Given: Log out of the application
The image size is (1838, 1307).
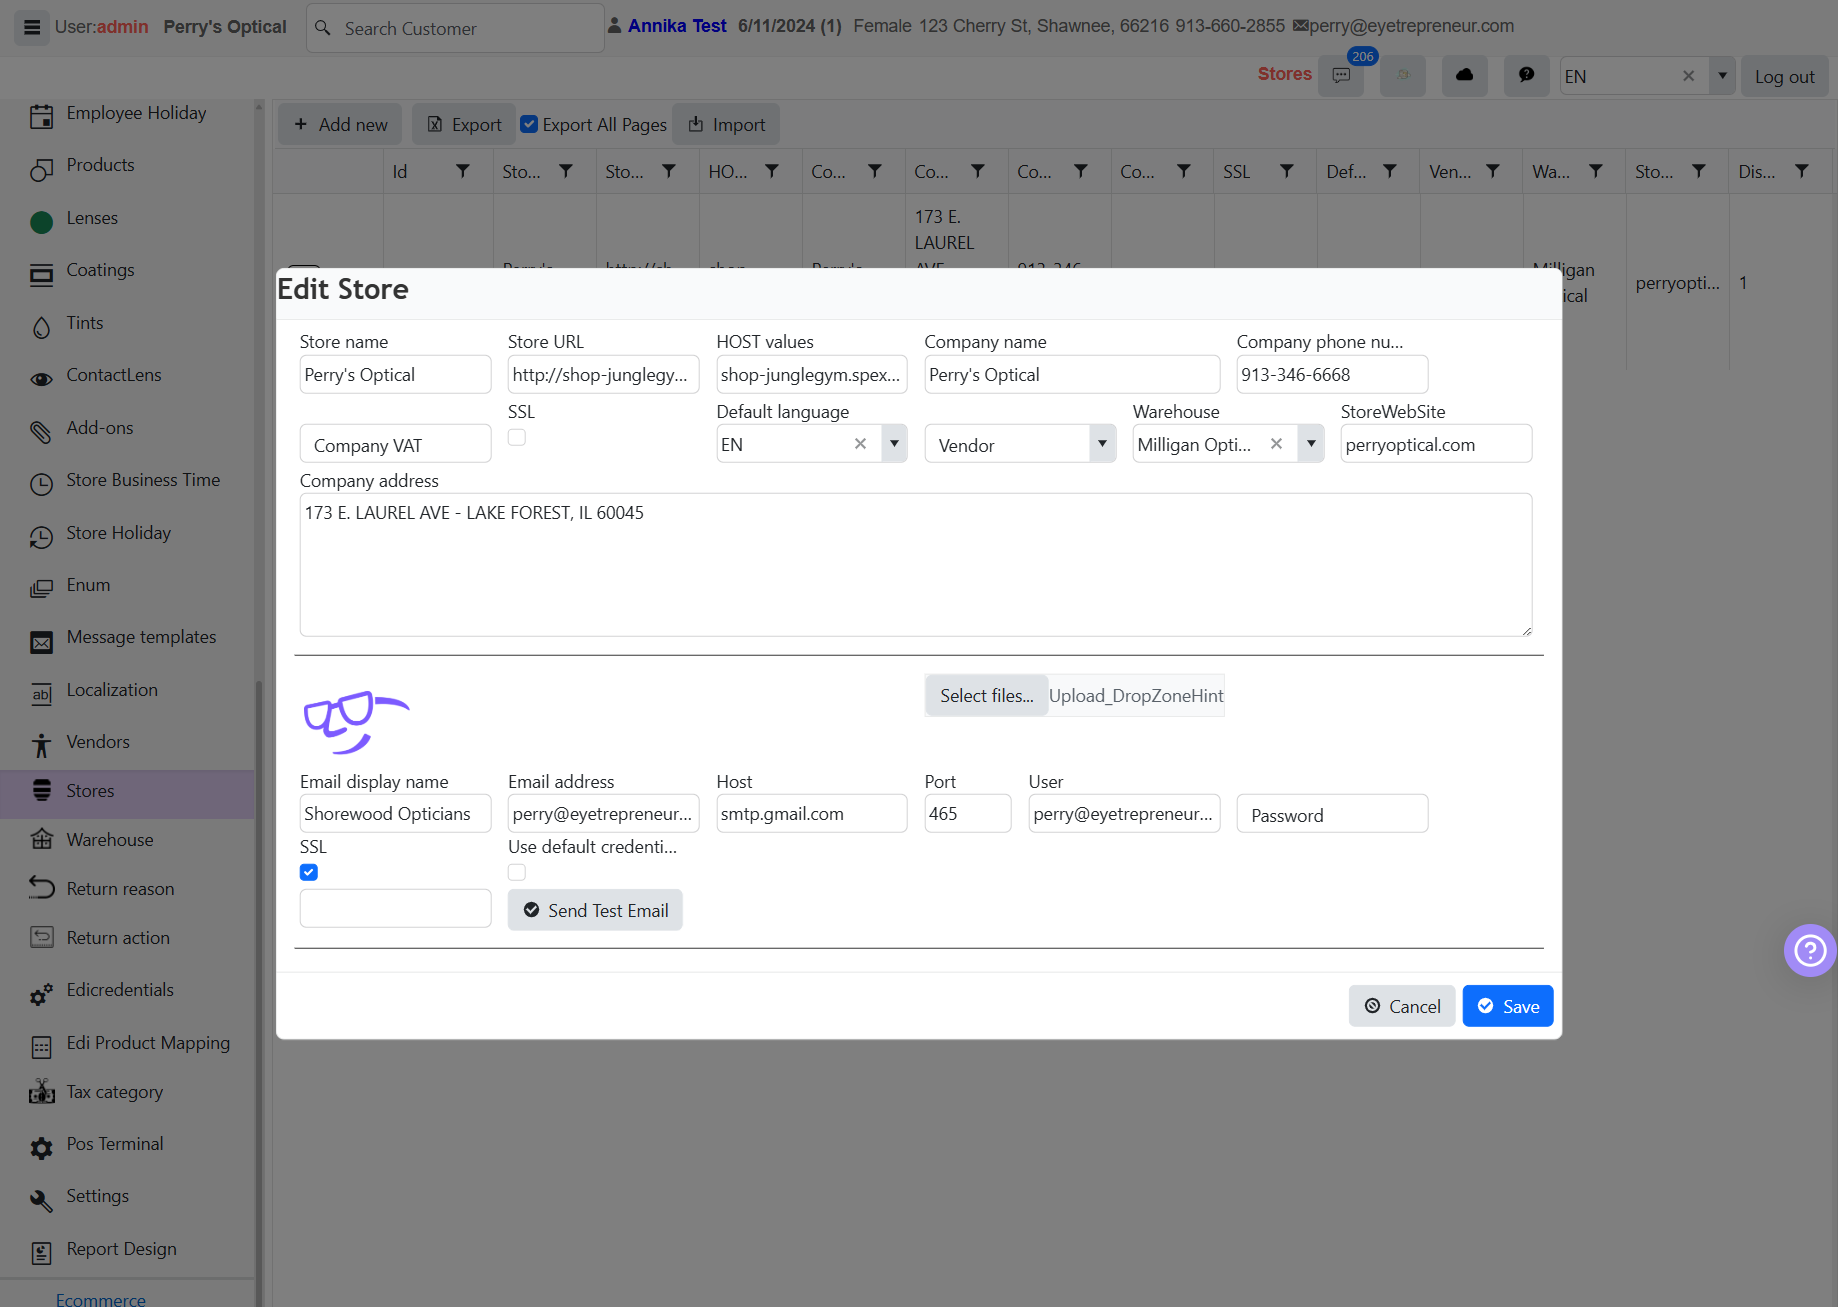Looking at the screenshot, I should 1785,76.
